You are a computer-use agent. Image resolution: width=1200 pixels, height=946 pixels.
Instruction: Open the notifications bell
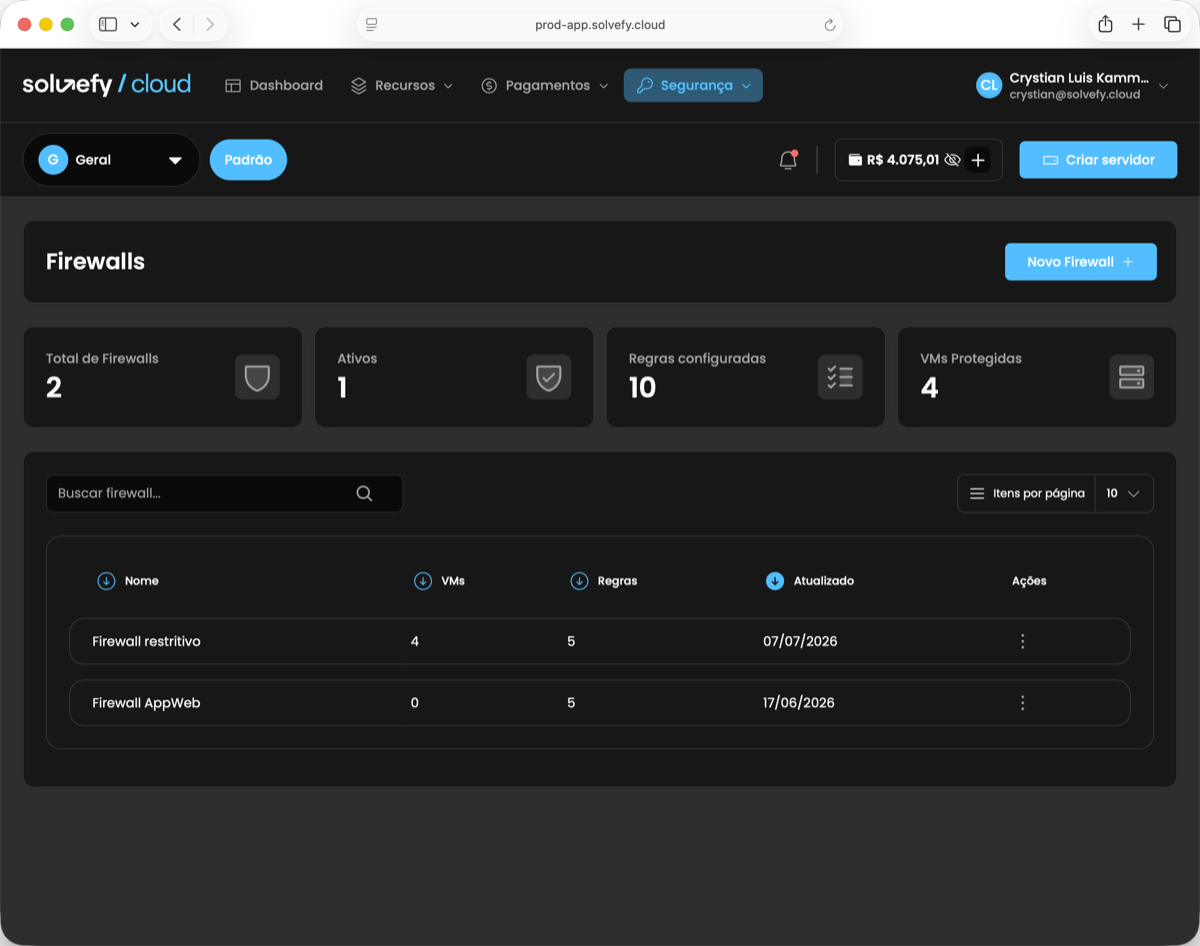(788, 160)
